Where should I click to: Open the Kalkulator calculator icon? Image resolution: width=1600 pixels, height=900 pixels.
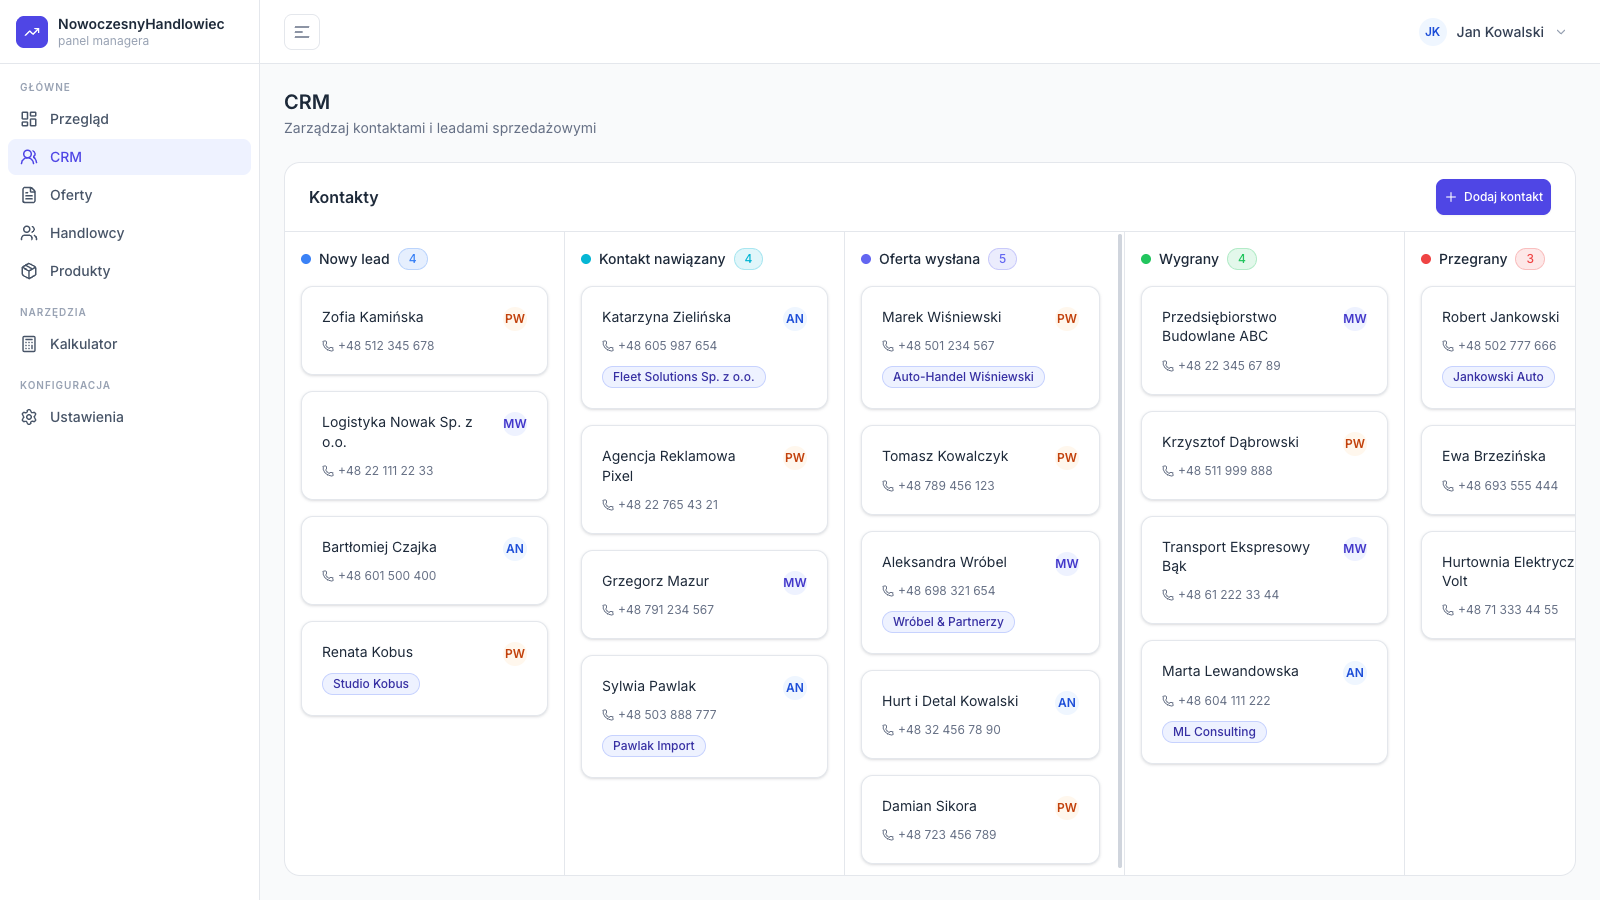(29, 344)
